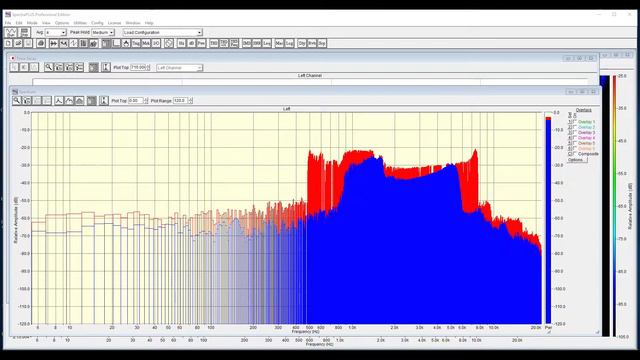Enable the Overlay 6 checkbox
This screenshot has height=360, width=640.
(575, 148)
